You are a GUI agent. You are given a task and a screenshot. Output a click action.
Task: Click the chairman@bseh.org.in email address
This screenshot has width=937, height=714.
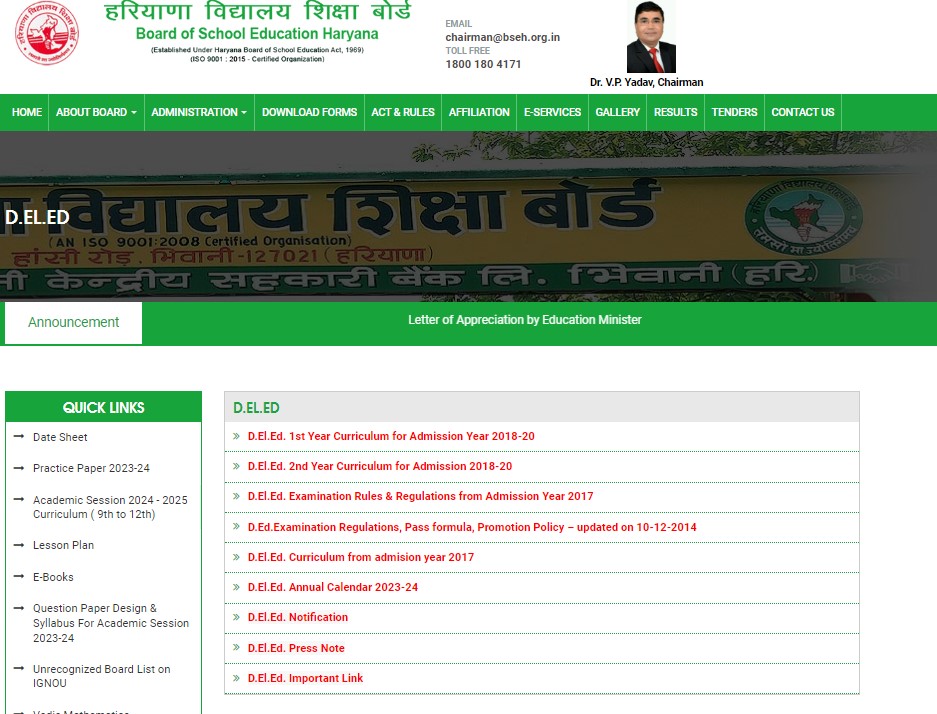[503, 37]
